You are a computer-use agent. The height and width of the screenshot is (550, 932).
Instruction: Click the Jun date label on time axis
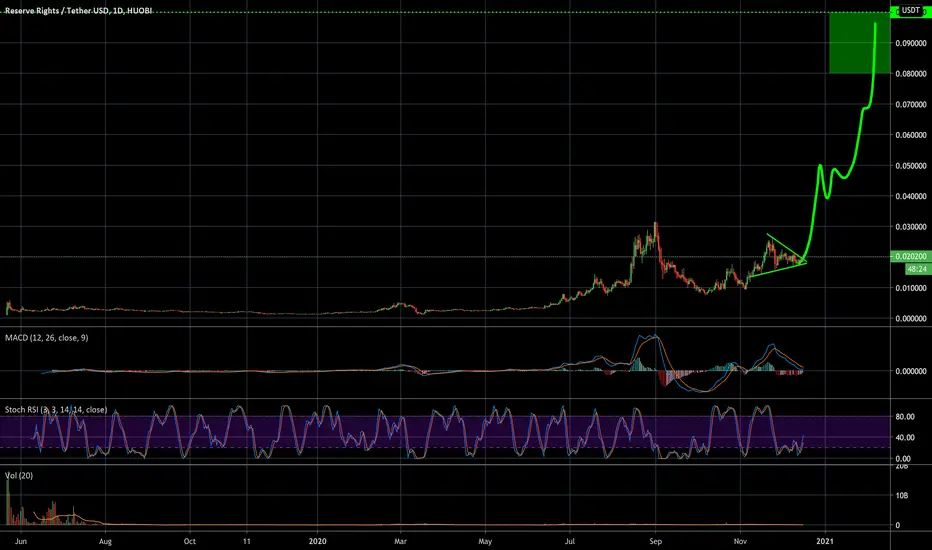(21, 541)
